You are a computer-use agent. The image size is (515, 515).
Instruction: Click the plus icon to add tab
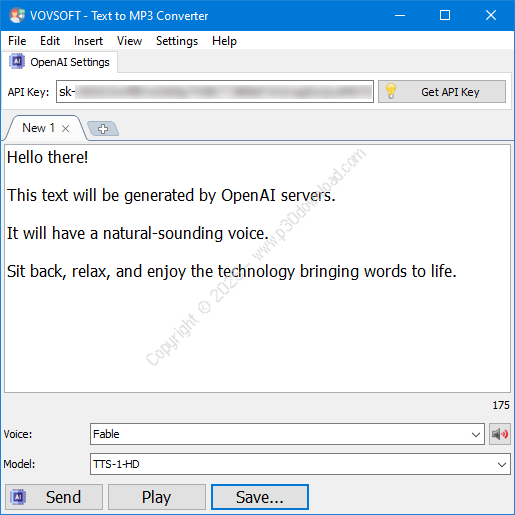103,129
